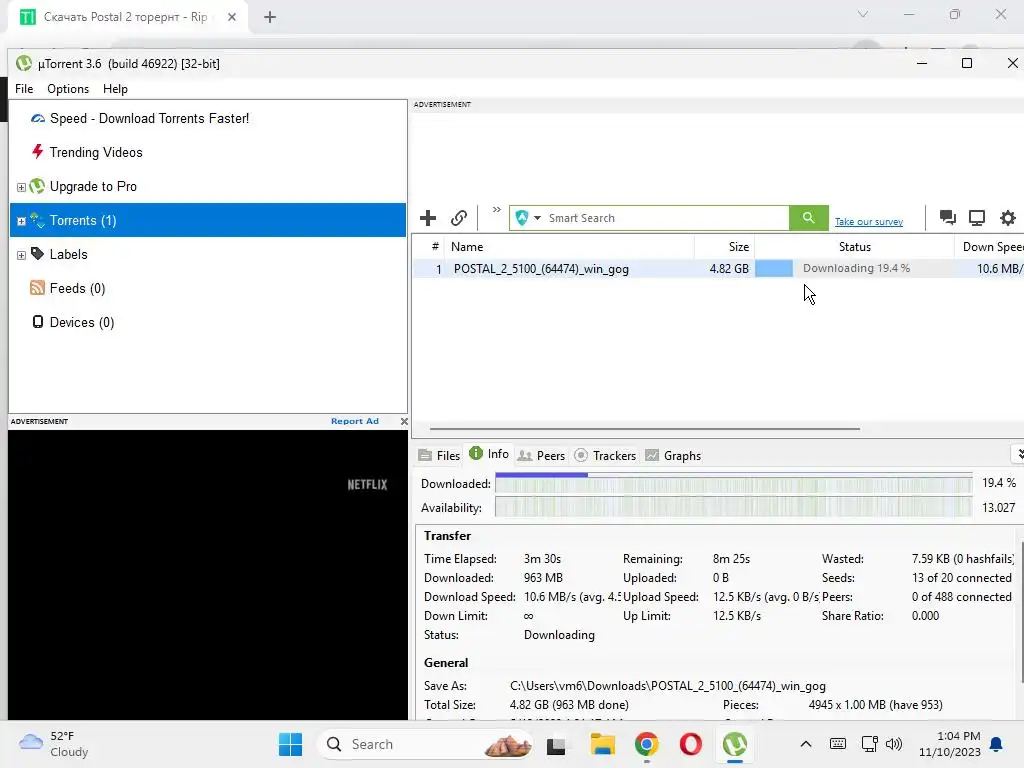
Task: Open the Help menu
Action: tap(115, 89)
